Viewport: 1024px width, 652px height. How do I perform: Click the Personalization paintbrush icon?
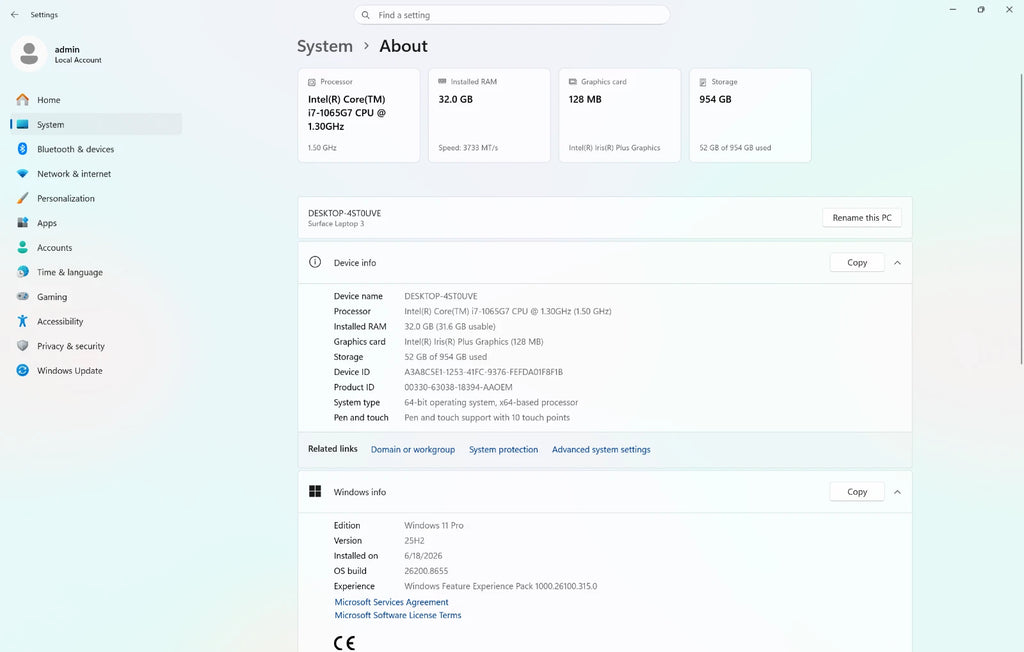(23, 198)
